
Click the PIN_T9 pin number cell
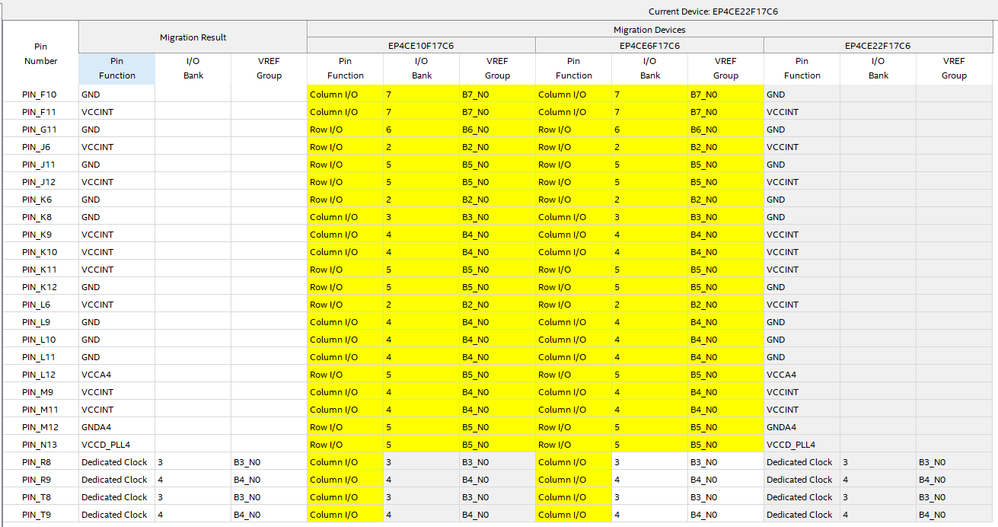click(x=36, y=514)
